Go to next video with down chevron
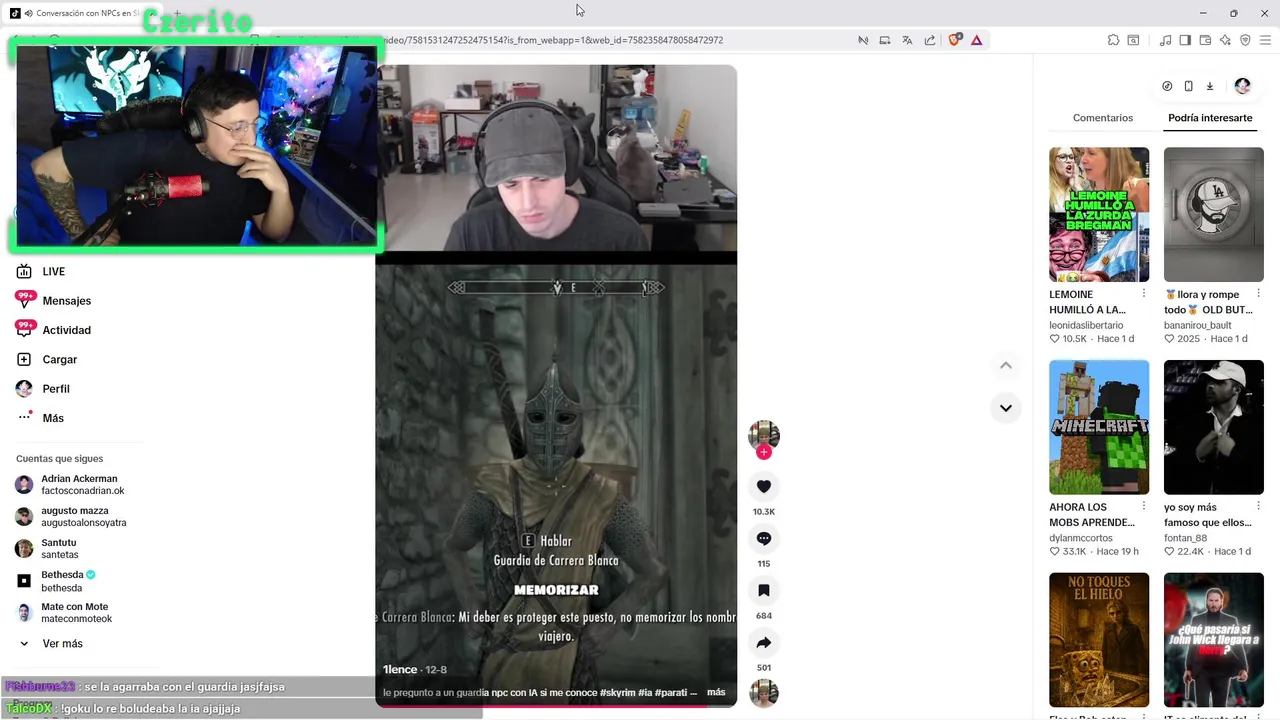 1006,408
